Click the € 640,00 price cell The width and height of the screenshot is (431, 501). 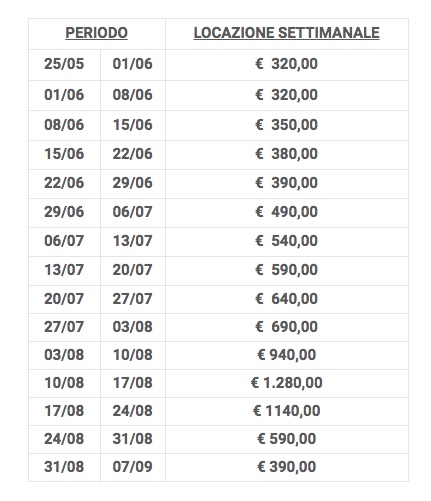tap(286, 298)
